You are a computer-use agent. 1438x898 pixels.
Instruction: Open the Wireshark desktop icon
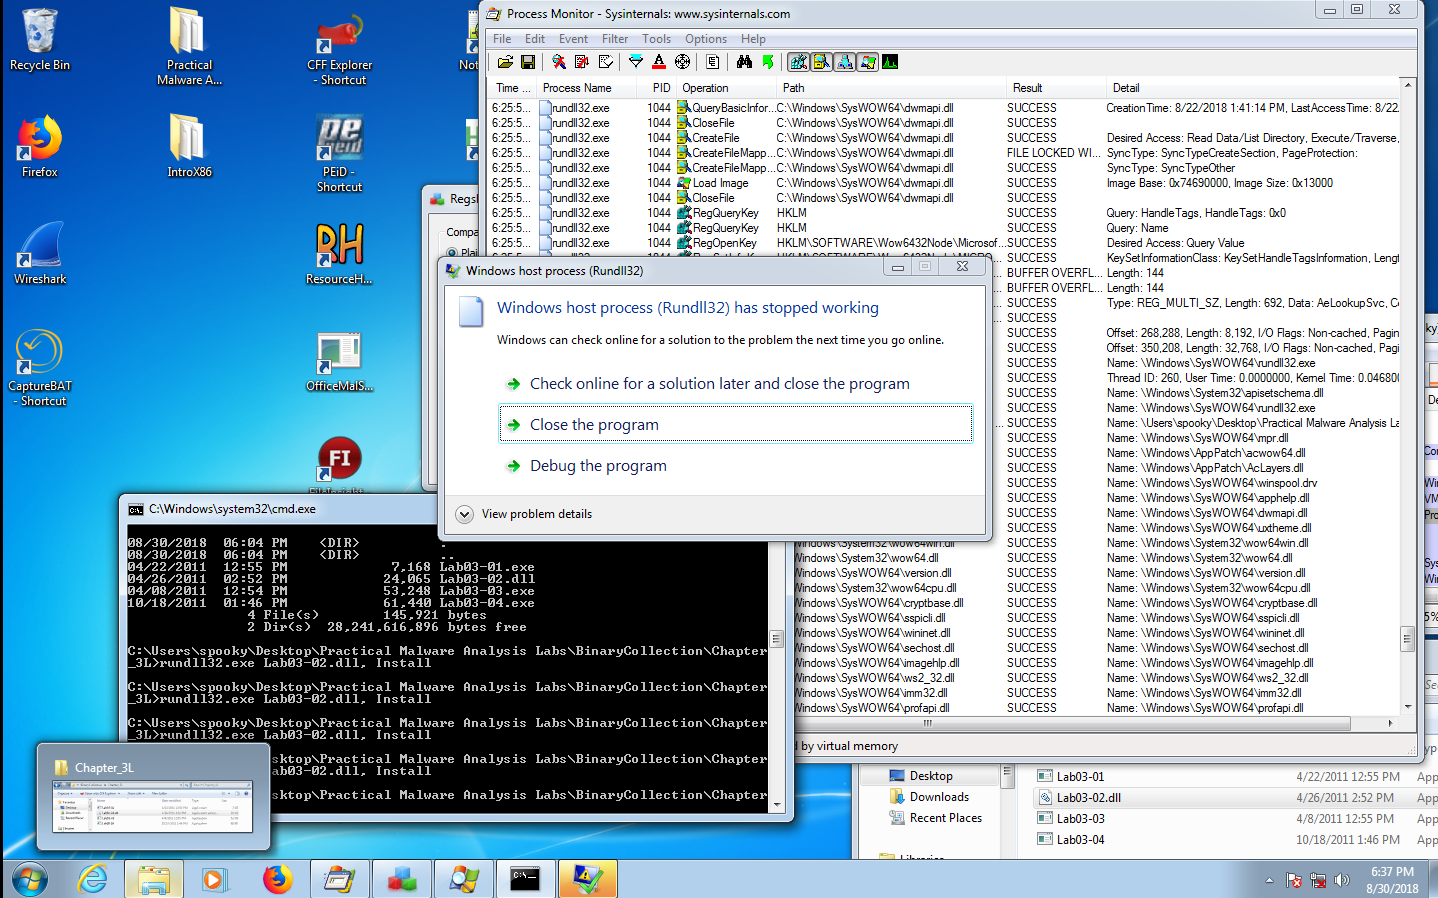point(40,254)
